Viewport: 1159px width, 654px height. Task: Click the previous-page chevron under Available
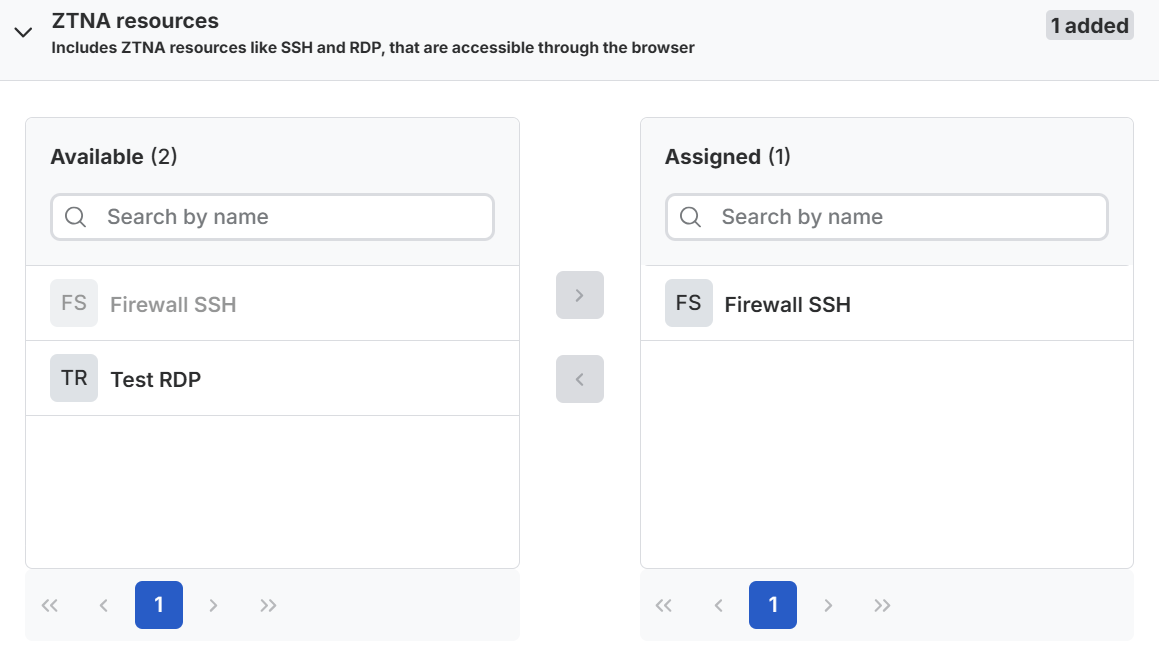click(104, 605)
